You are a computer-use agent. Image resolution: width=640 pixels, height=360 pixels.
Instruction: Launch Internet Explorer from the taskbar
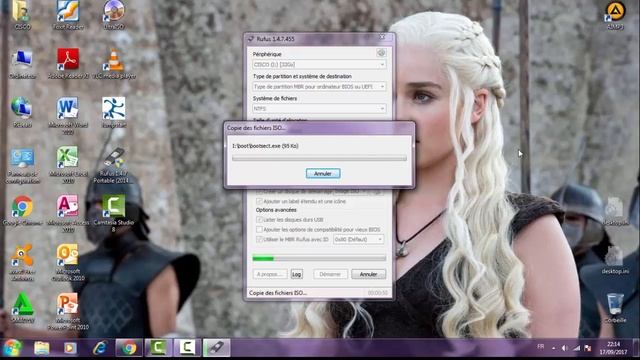tap(99, 348)
